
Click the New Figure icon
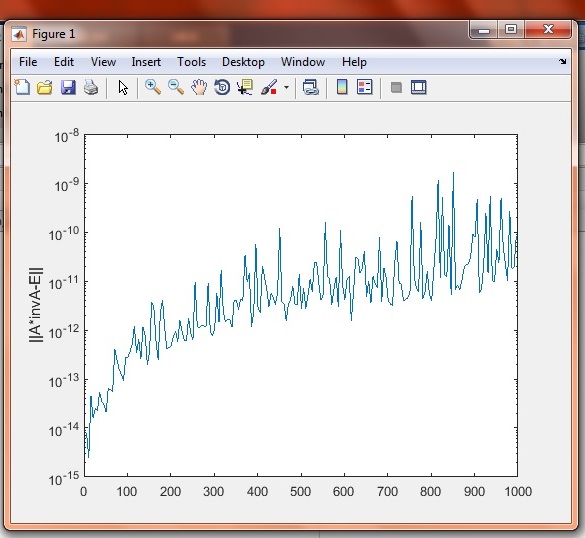click(22, 87)
